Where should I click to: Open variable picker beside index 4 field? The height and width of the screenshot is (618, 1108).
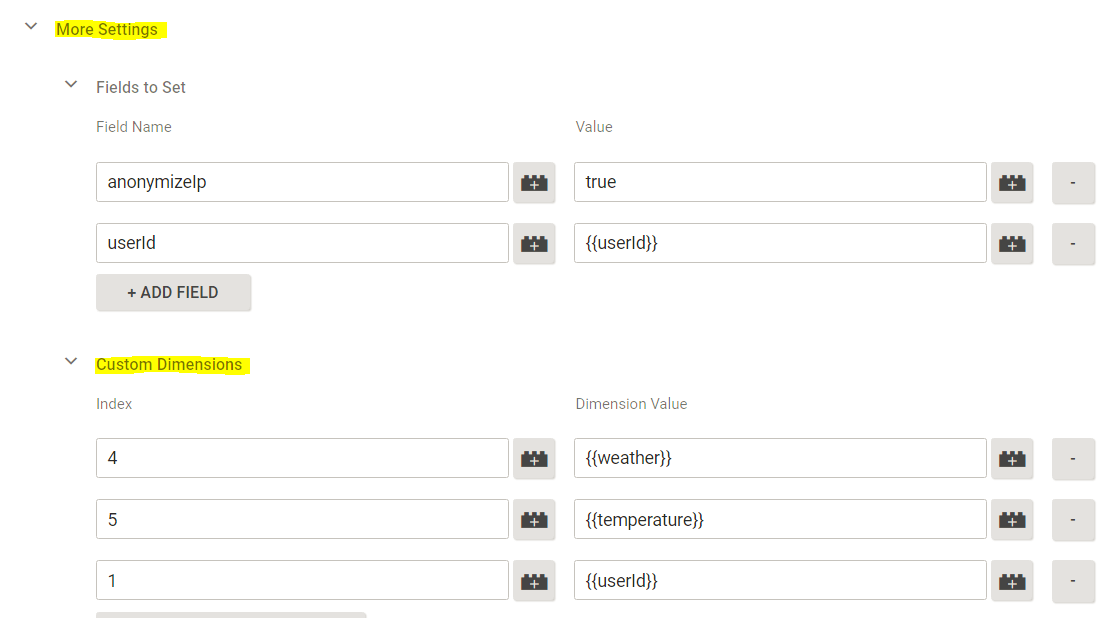pos(534,459)
